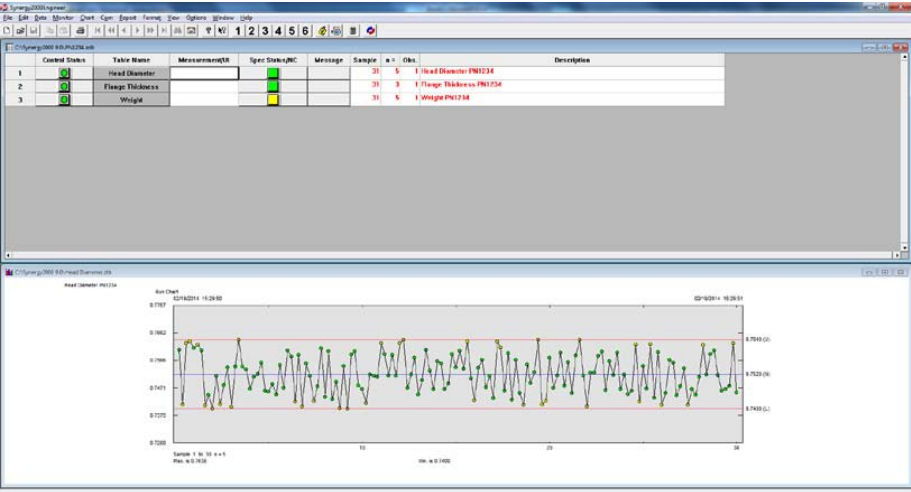Click the help pointer question icon
Image resolution: width=911 pixels, height=492 pixels.
(x=222, y=30)
